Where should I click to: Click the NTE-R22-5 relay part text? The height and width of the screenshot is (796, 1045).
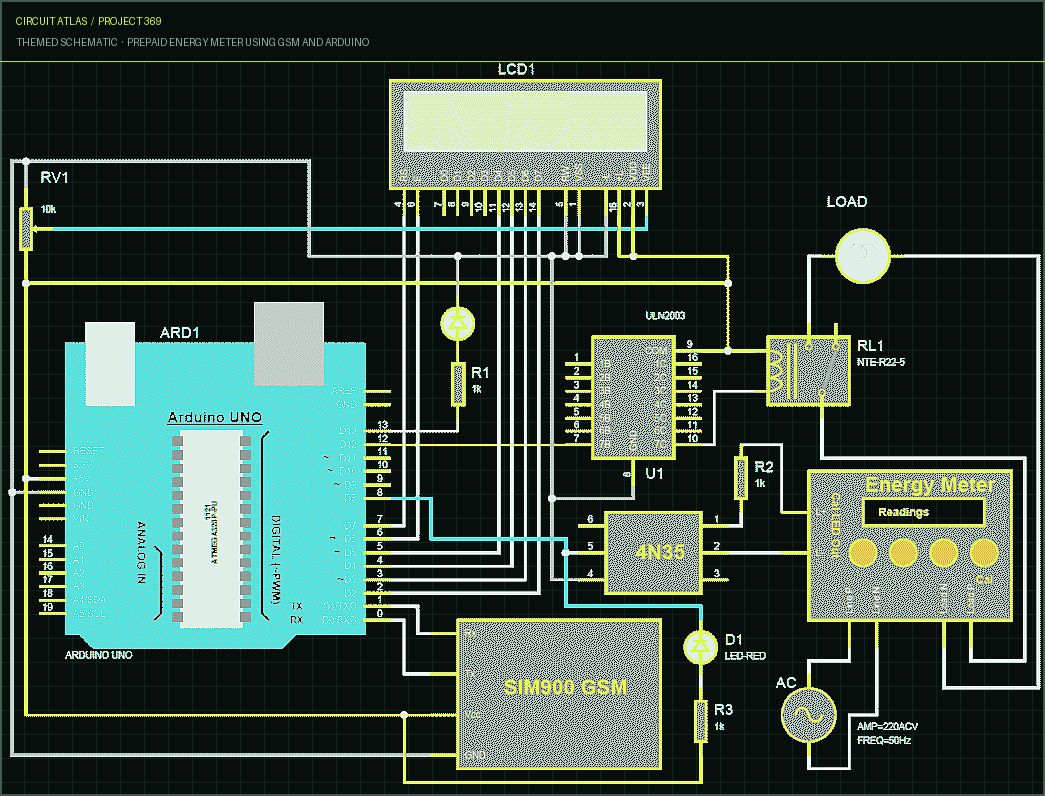click(x=881, y=362)
